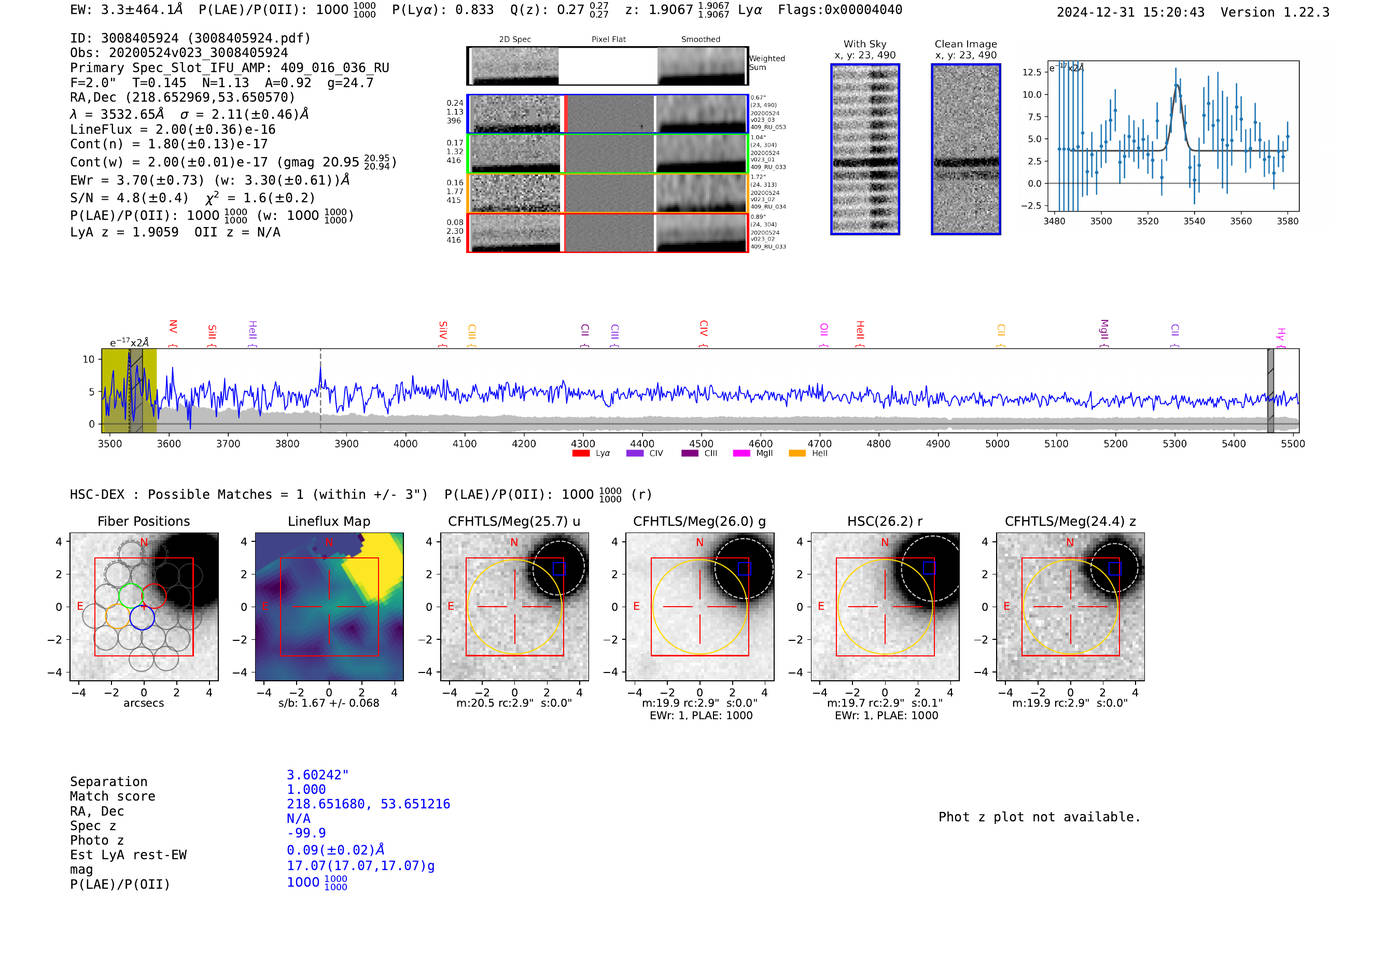Click the green fiber circle in Fiber Positions

click(x=131, y=596)
